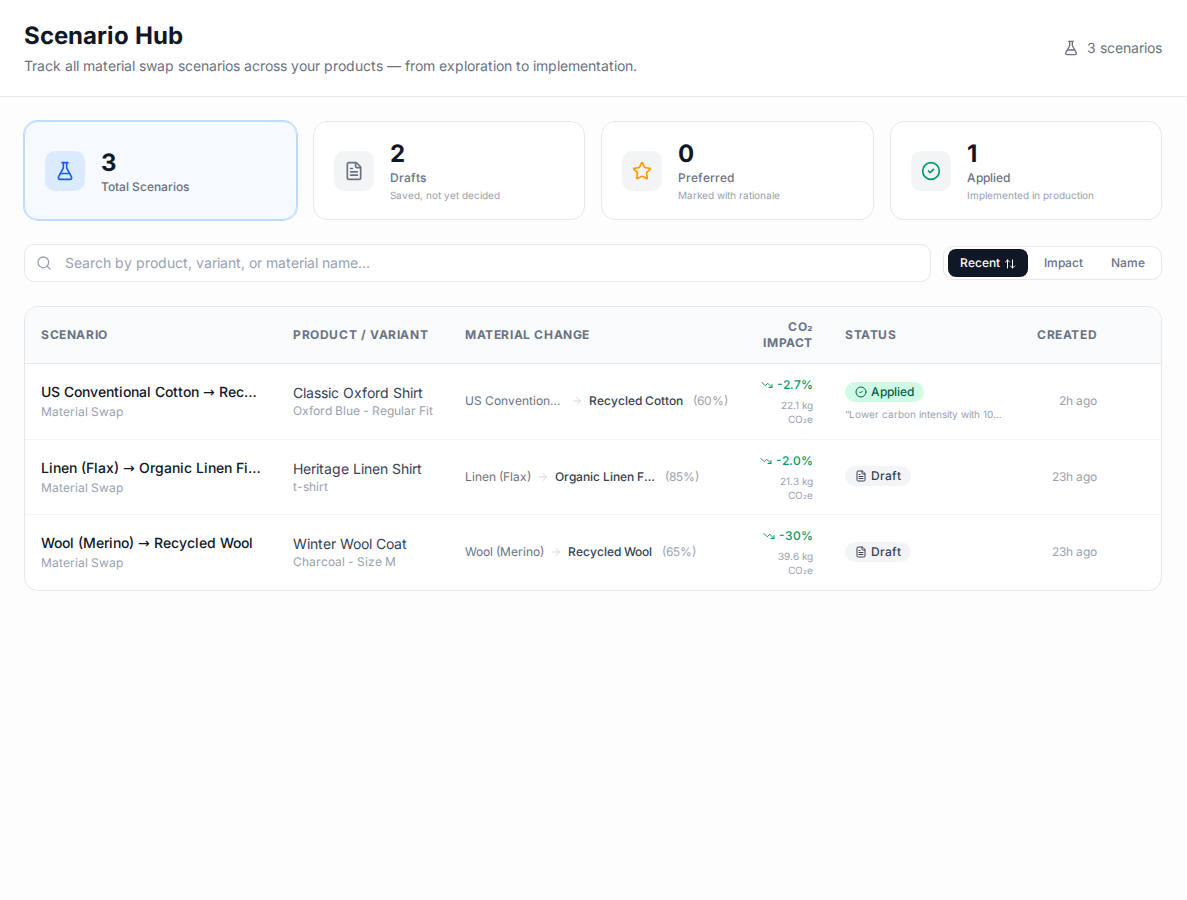Click 'Winter Wool Coat' product name

(x=350, y=543)
